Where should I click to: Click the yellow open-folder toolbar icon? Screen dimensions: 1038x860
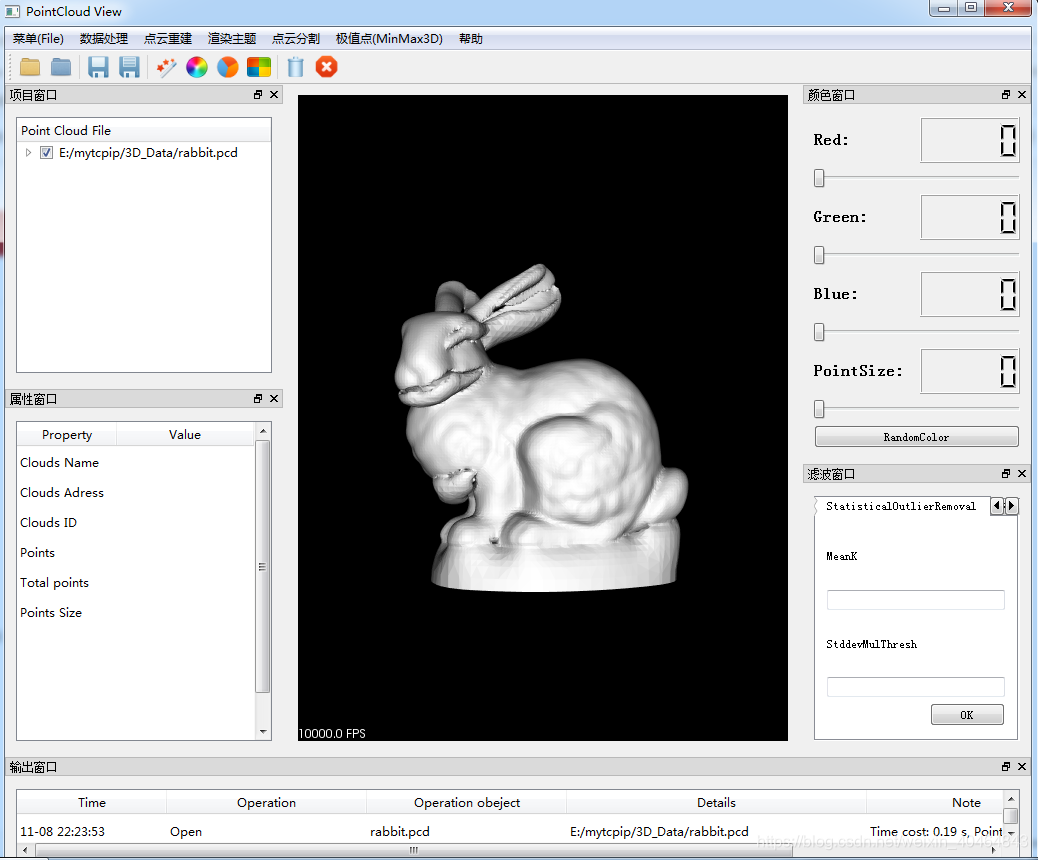point(30,67)
